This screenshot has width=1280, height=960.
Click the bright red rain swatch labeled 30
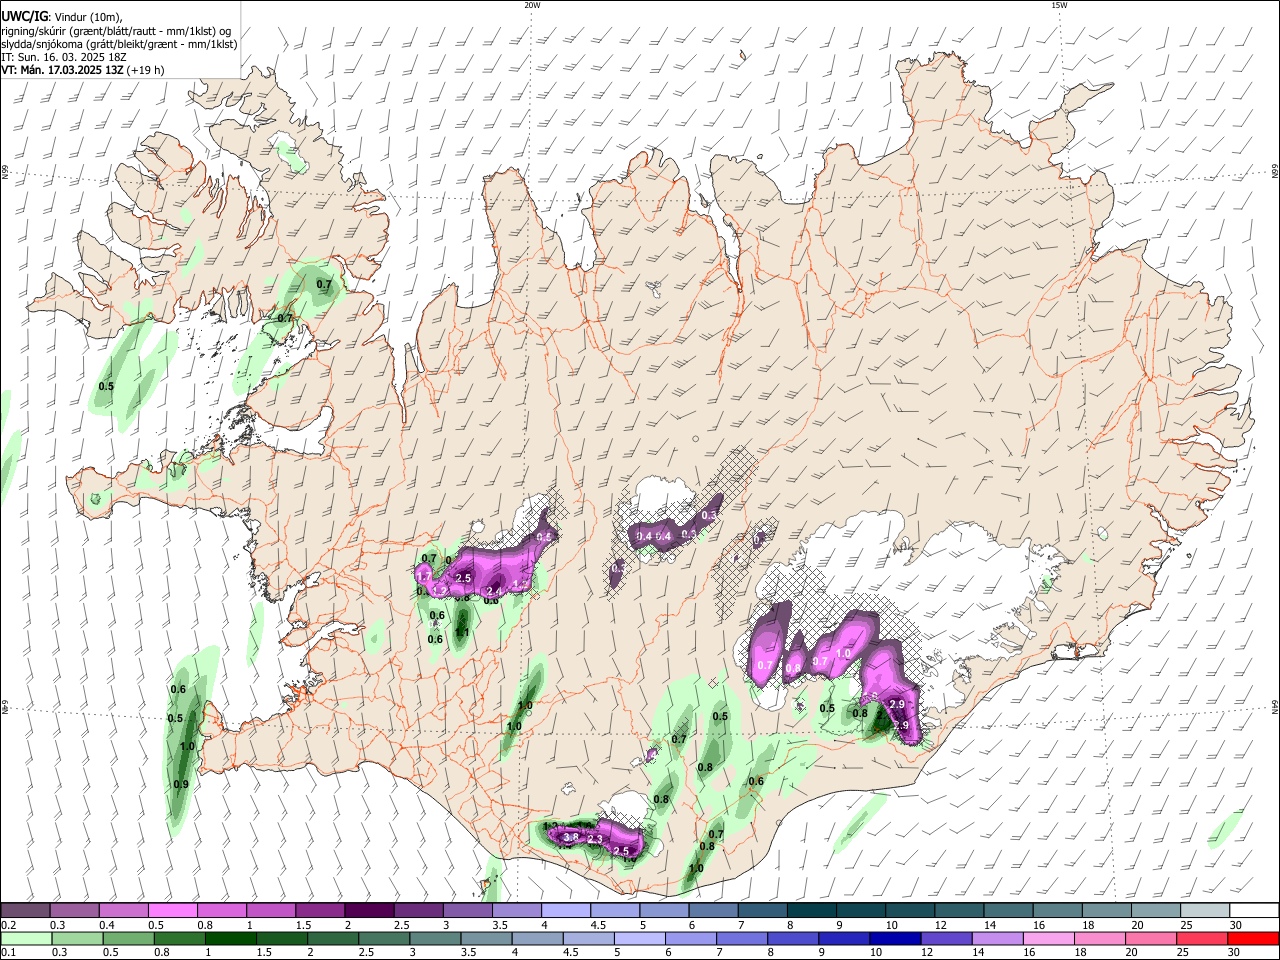1252,938
